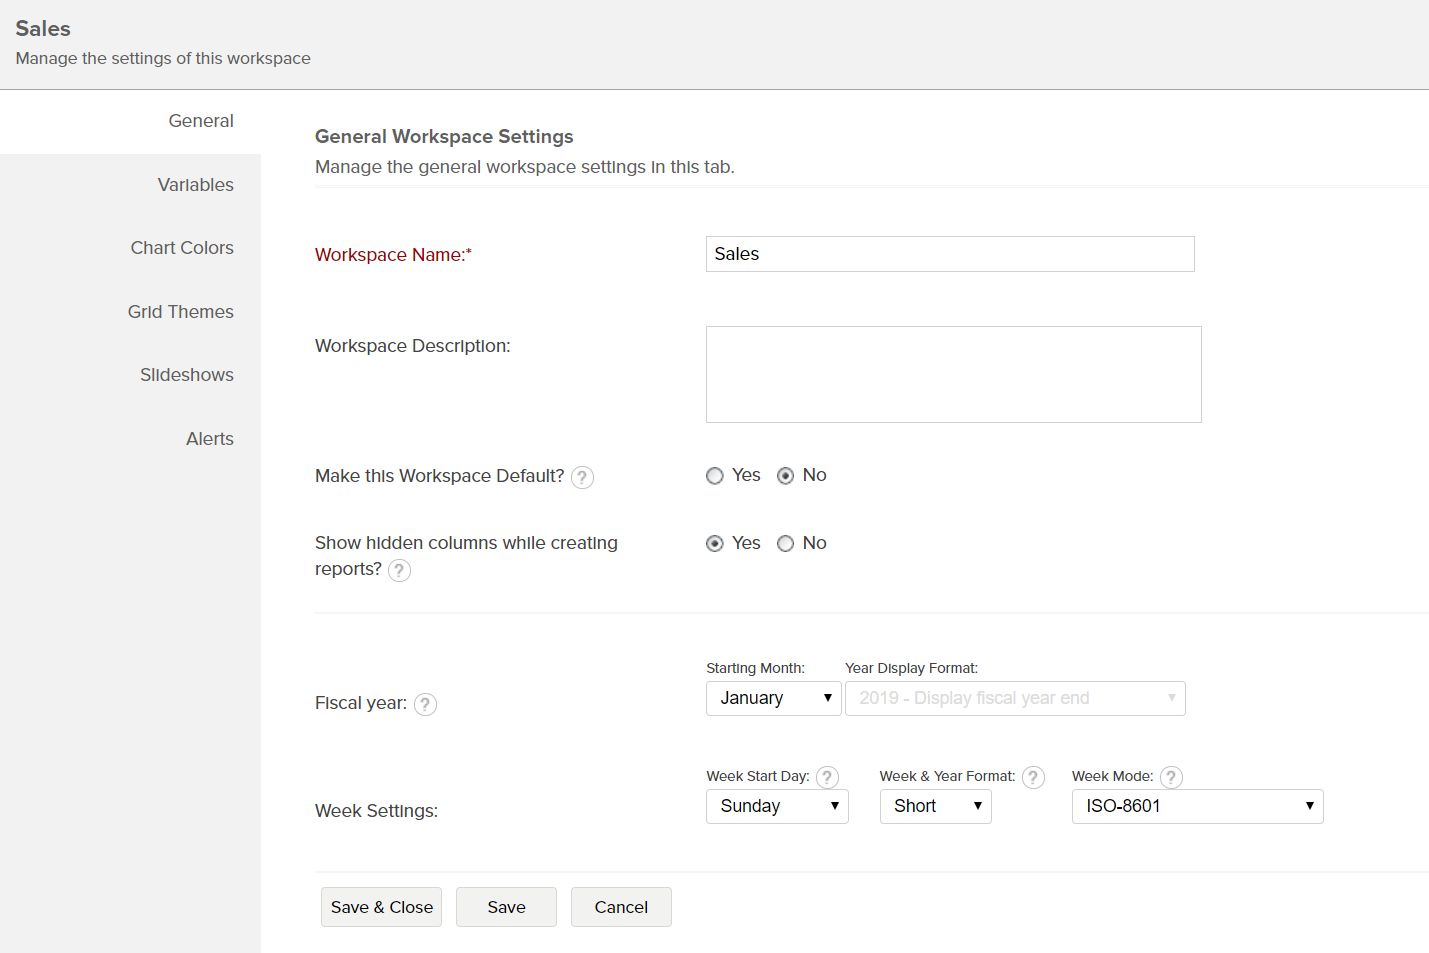
Task: Open the Fiscal year help icon
Action: click(x=425, y=704)
